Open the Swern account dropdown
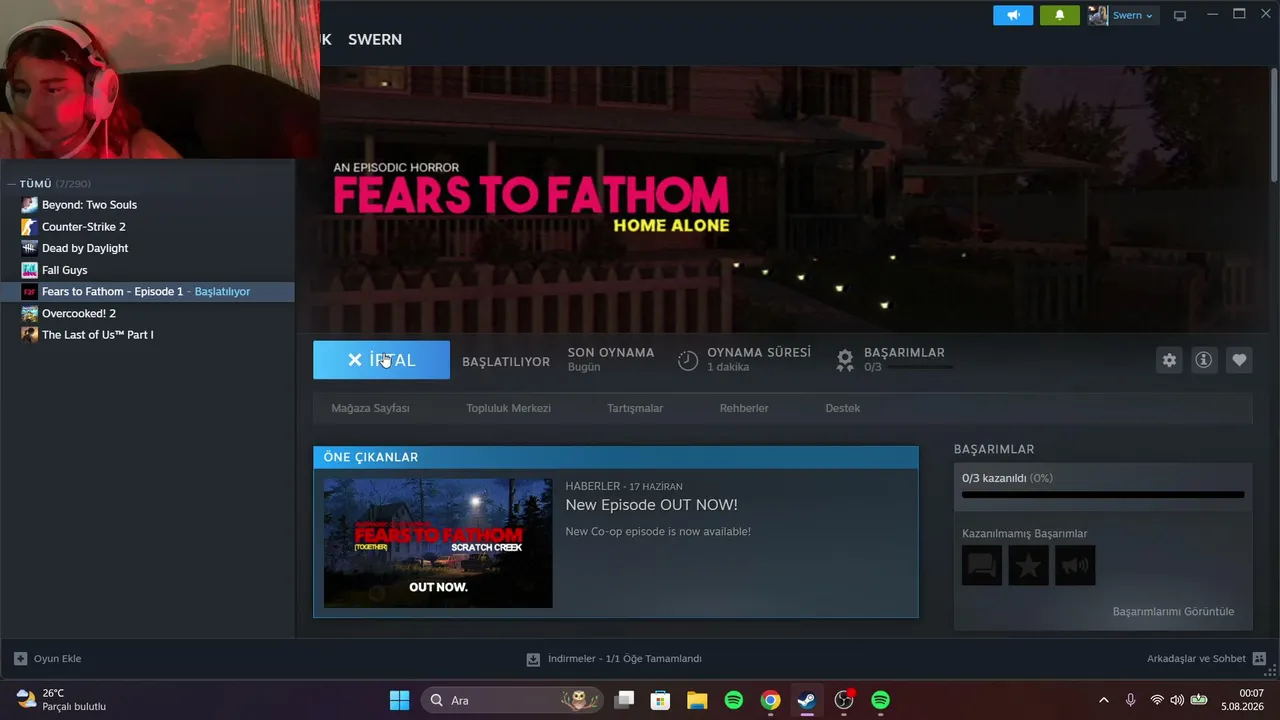The height and width of the screenshot is (720, 1280). [x=1131, y=15]
